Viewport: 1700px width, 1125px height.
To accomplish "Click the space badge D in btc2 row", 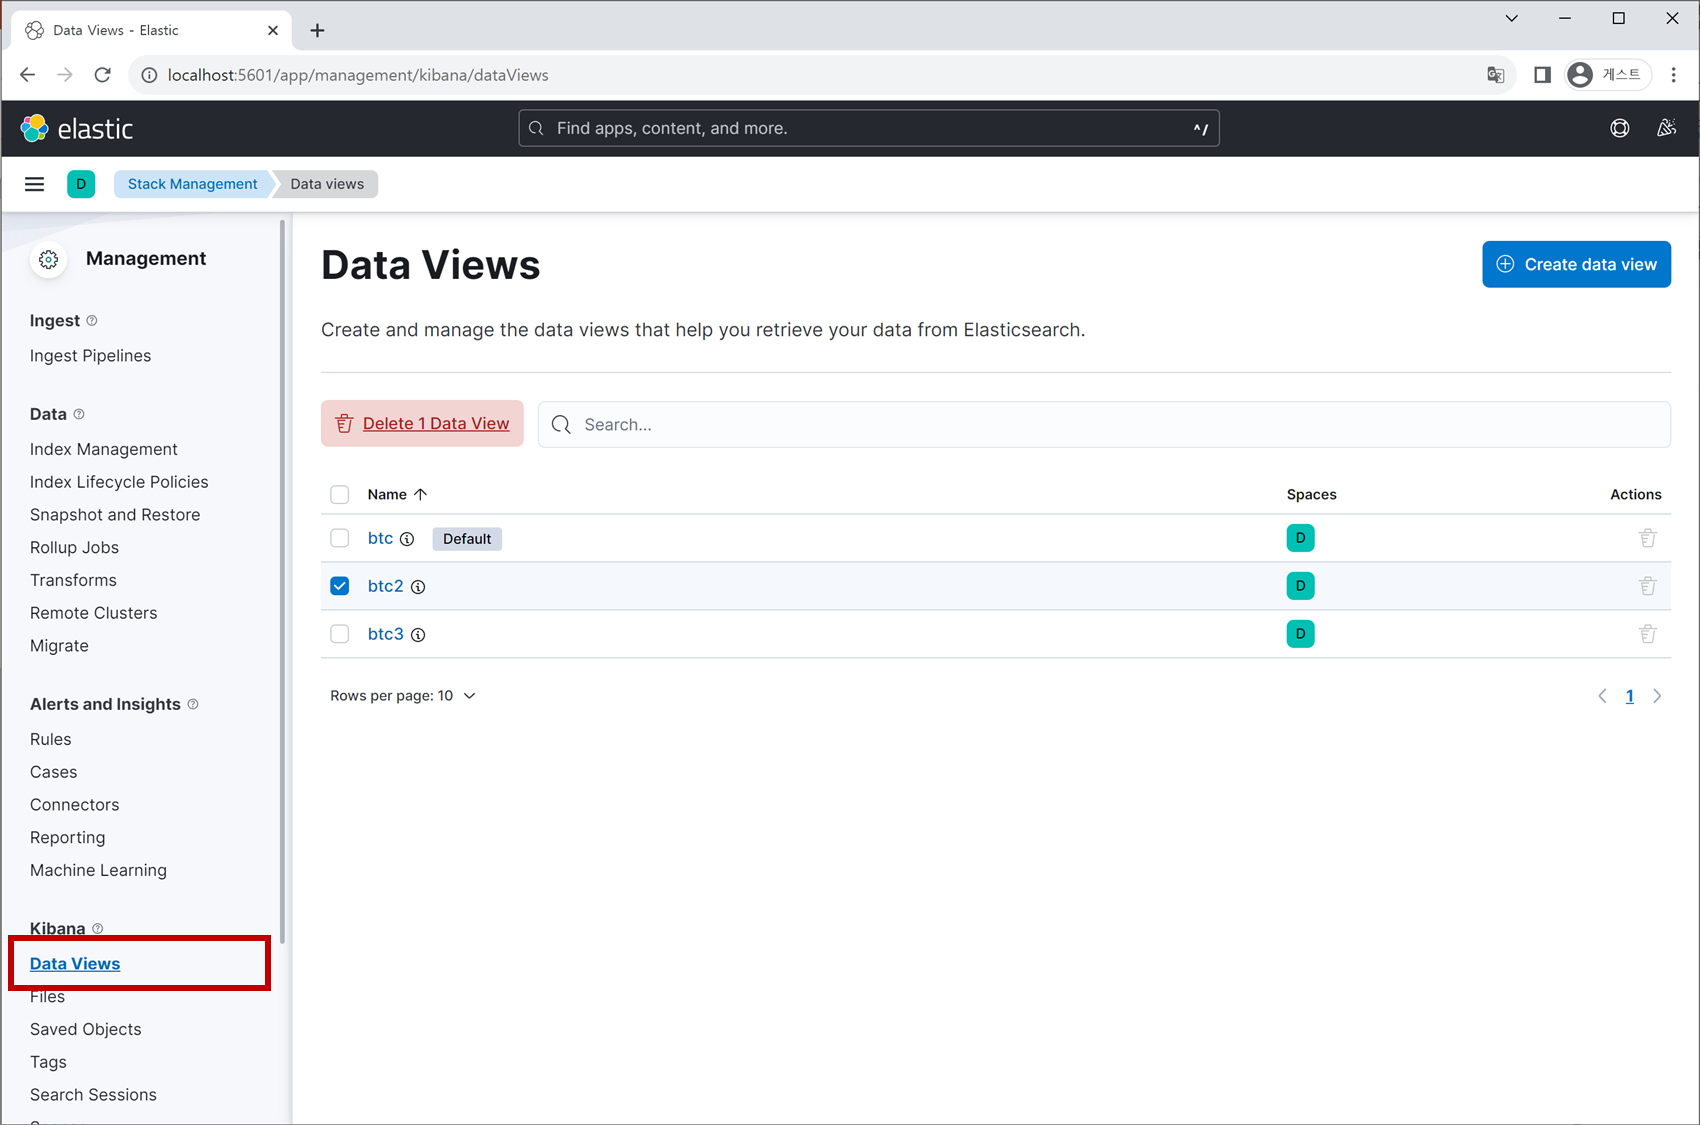I will (1300, 586).
